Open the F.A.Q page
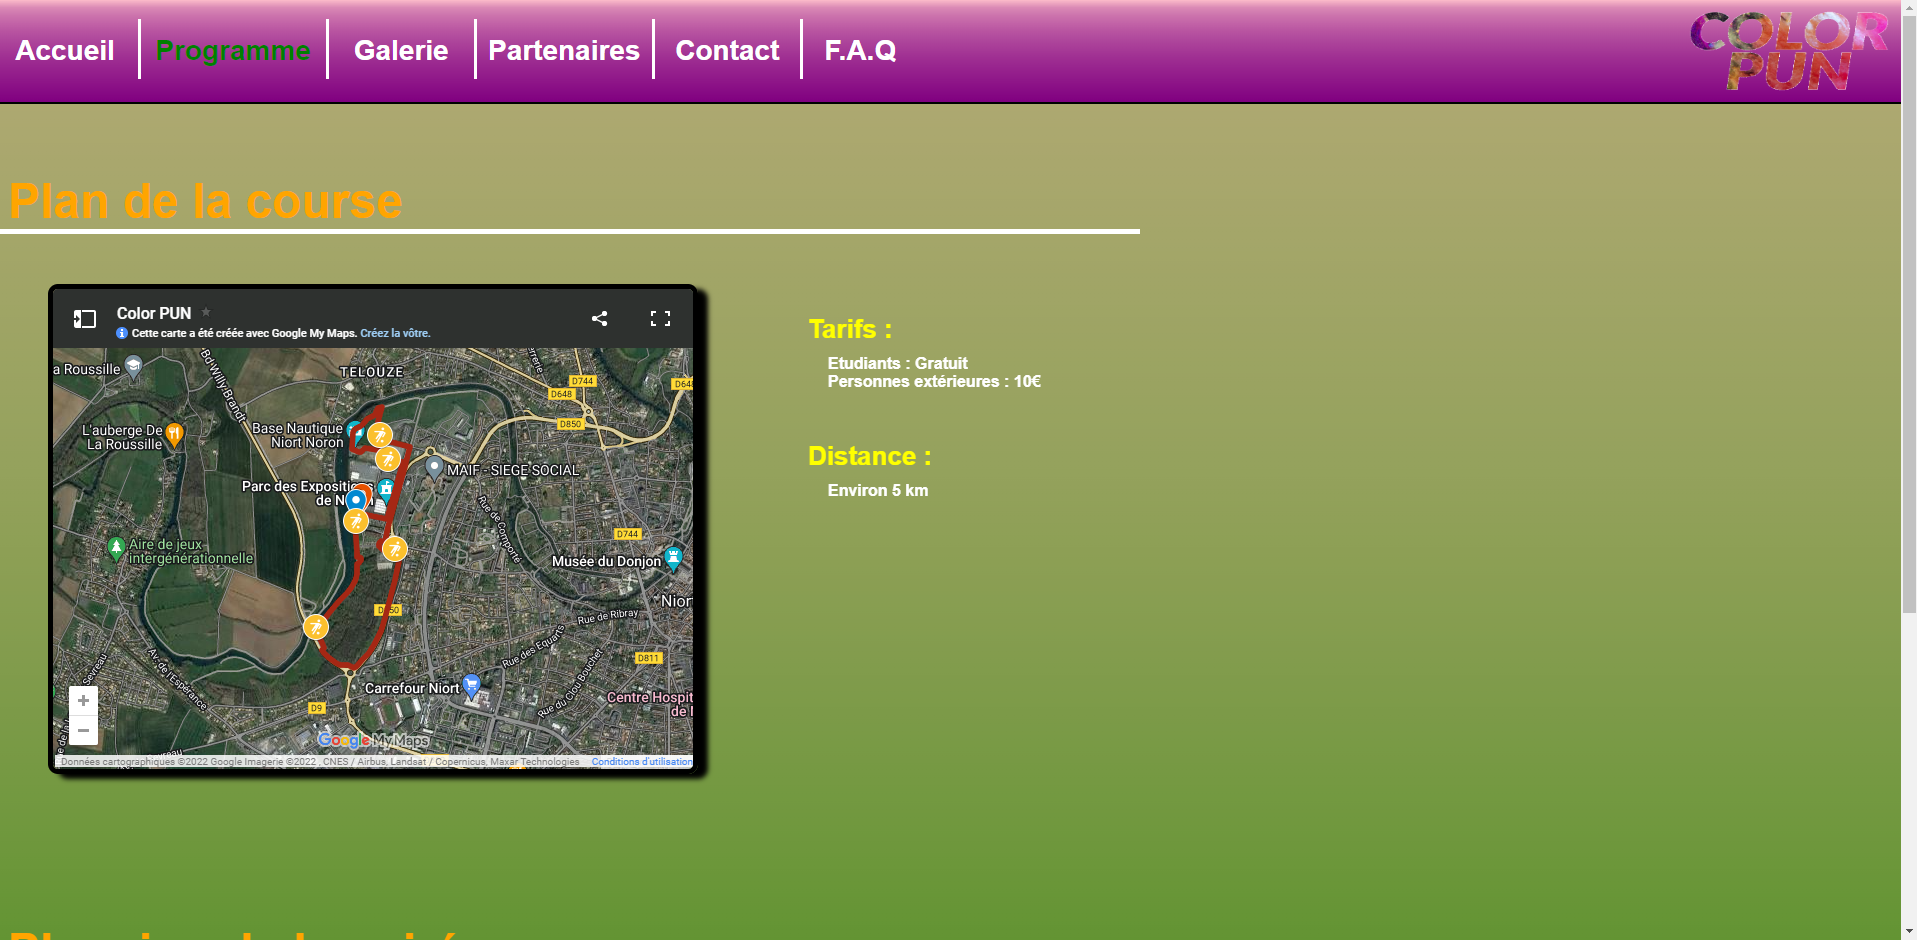This screenshot has height=940, width=1917. click(x=860, y=50)
